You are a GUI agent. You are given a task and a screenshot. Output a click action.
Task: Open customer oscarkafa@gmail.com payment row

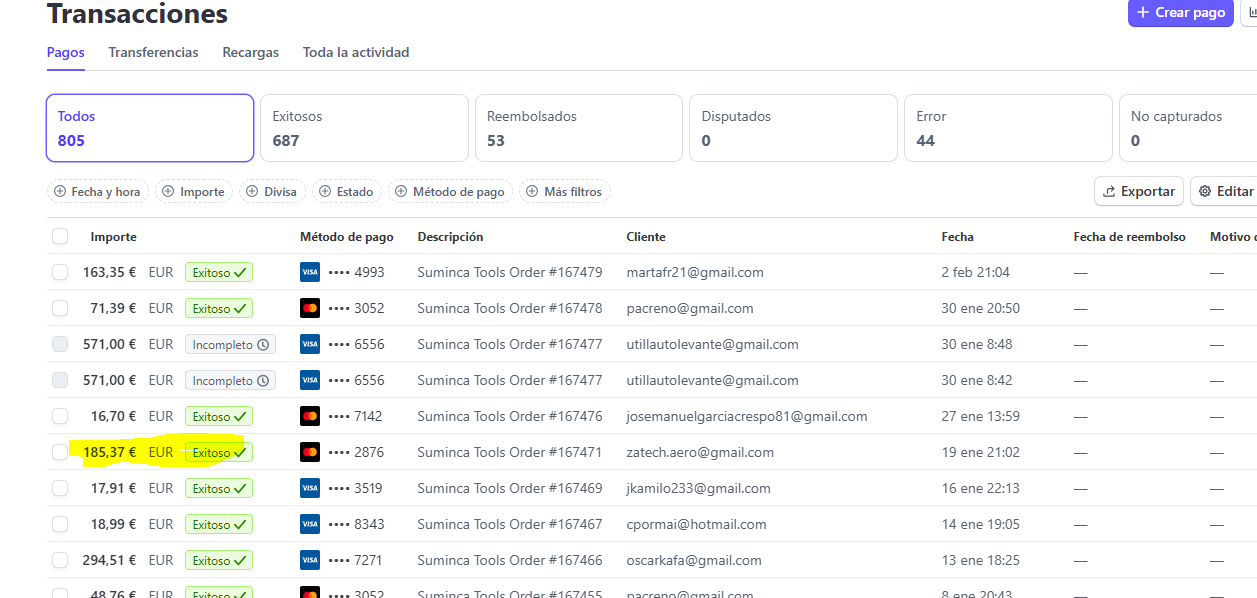click(694, 560)
